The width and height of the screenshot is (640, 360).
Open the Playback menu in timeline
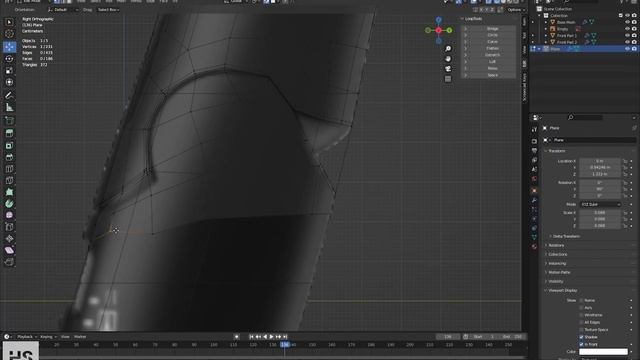pyautogui.click(x=26, y=337)
